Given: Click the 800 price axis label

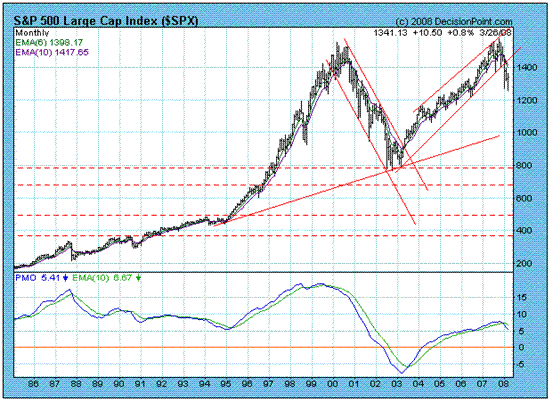Looking at the screenshot, I should click(x=523, y=165).
